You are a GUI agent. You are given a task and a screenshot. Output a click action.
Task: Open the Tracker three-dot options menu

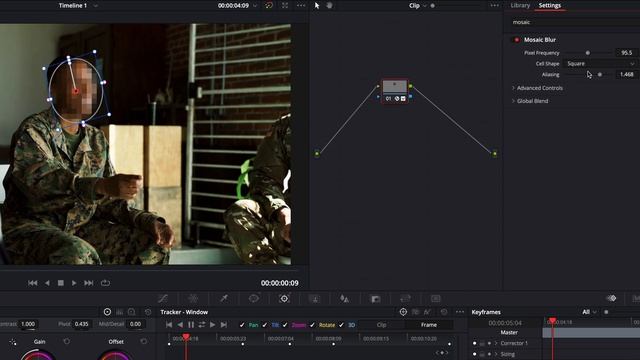point(460,312)
